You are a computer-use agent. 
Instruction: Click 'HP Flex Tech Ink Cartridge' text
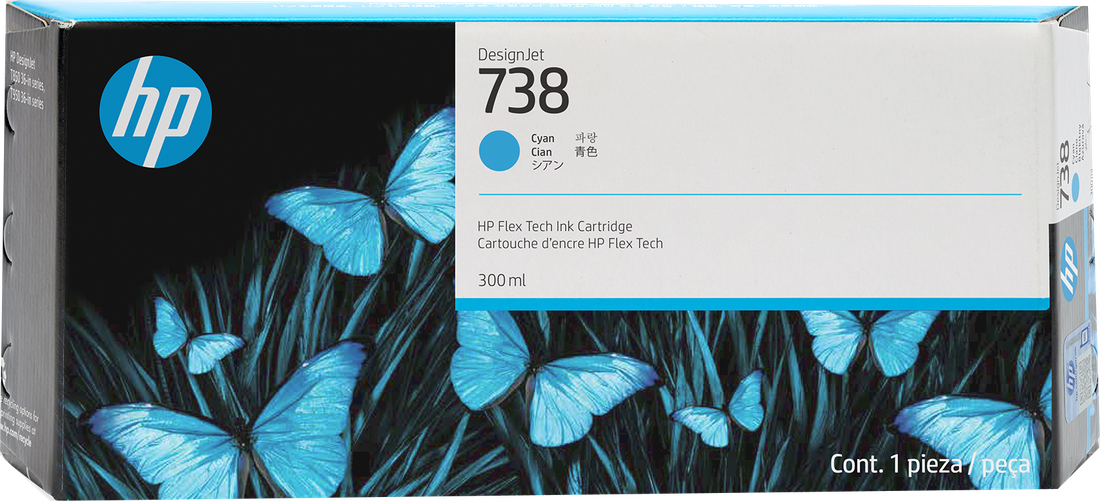555,227
